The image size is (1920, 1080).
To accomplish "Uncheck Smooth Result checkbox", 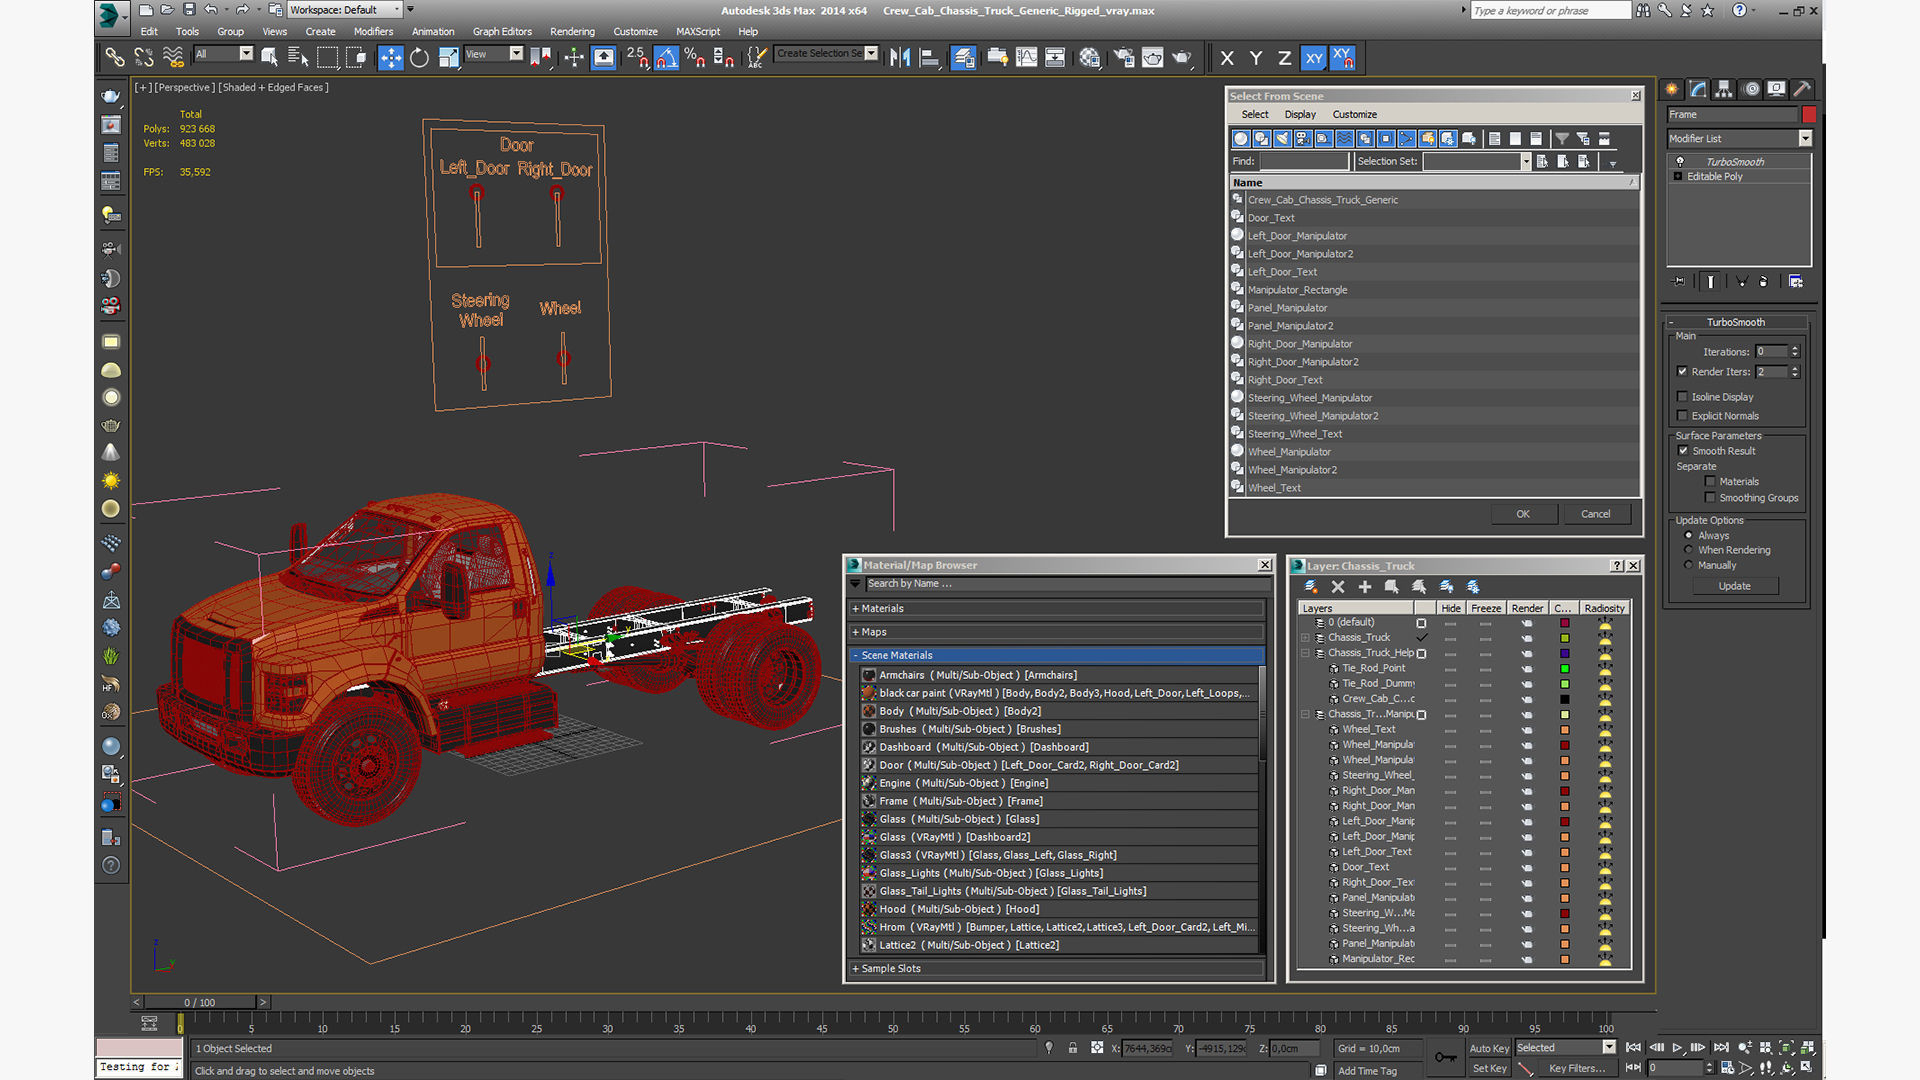I will click(x=1683, y=451).
